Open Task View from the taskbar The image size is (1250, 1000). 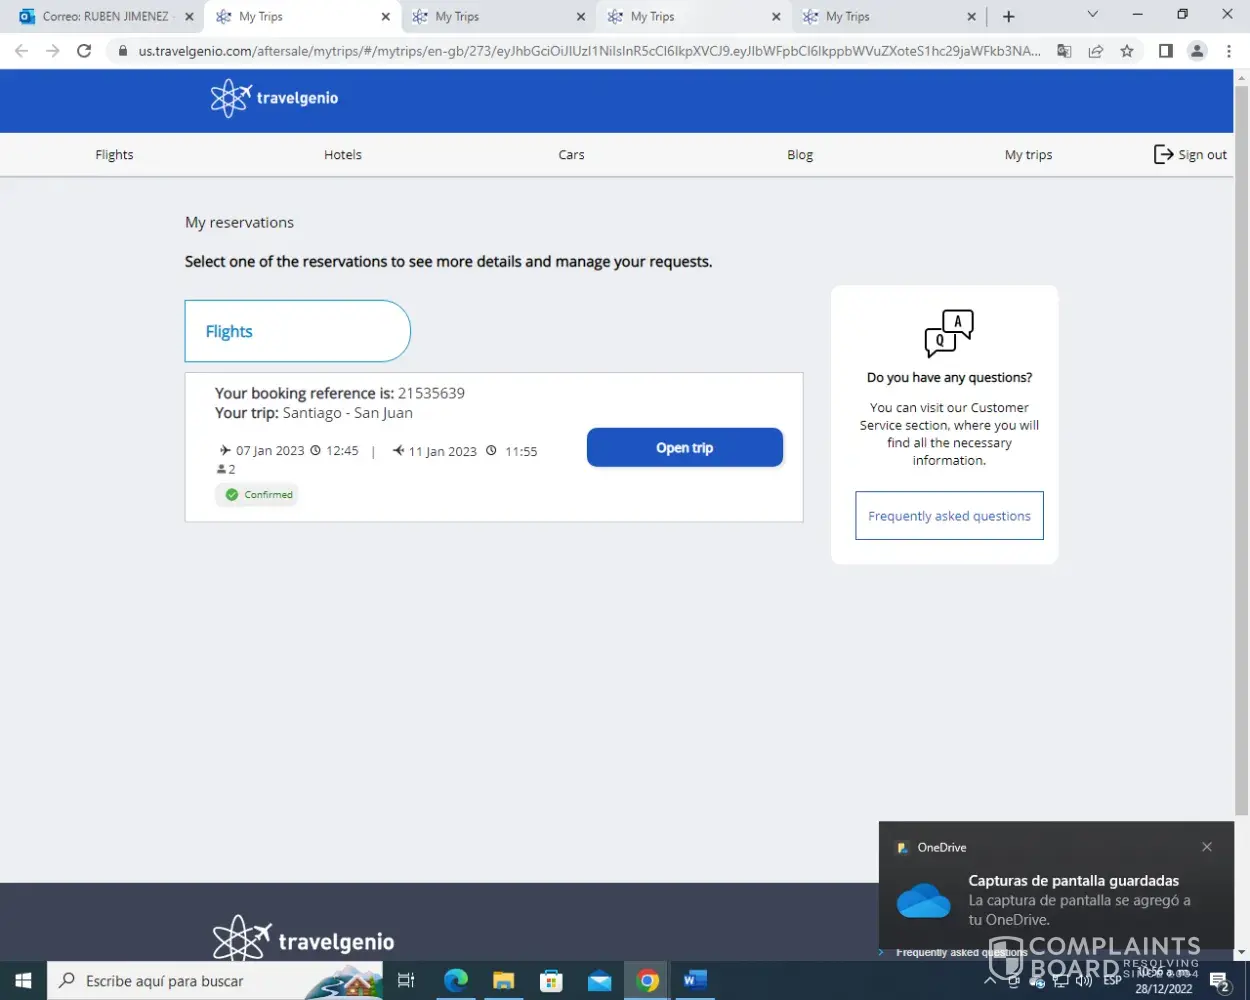(406, 981)
